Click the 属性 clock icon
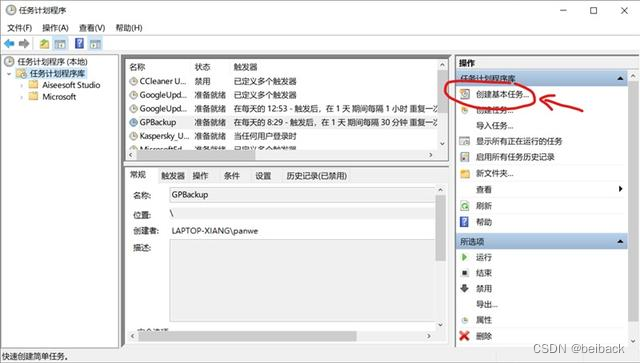The height and width of the screenshot is (363, 640). click(464, 320)
